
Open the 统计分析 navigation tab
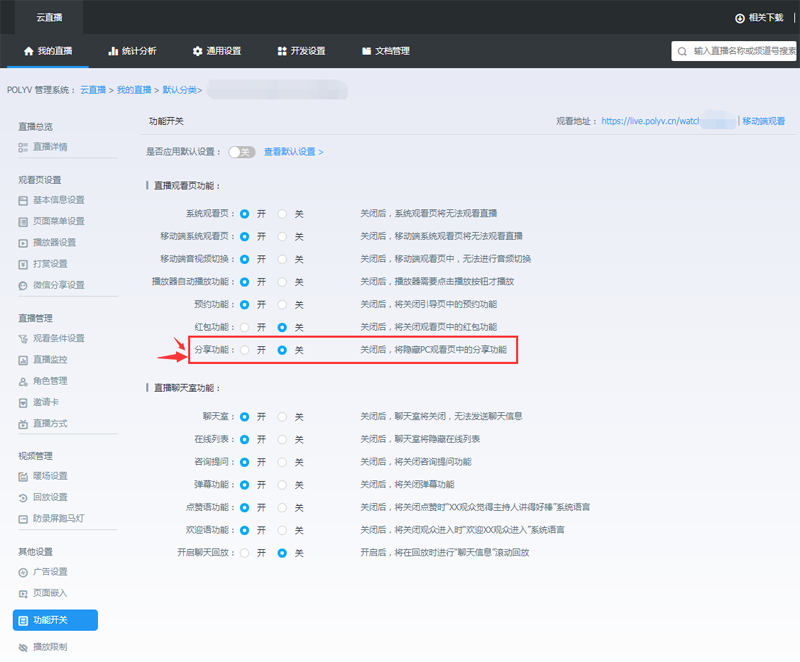pos(134,50)
